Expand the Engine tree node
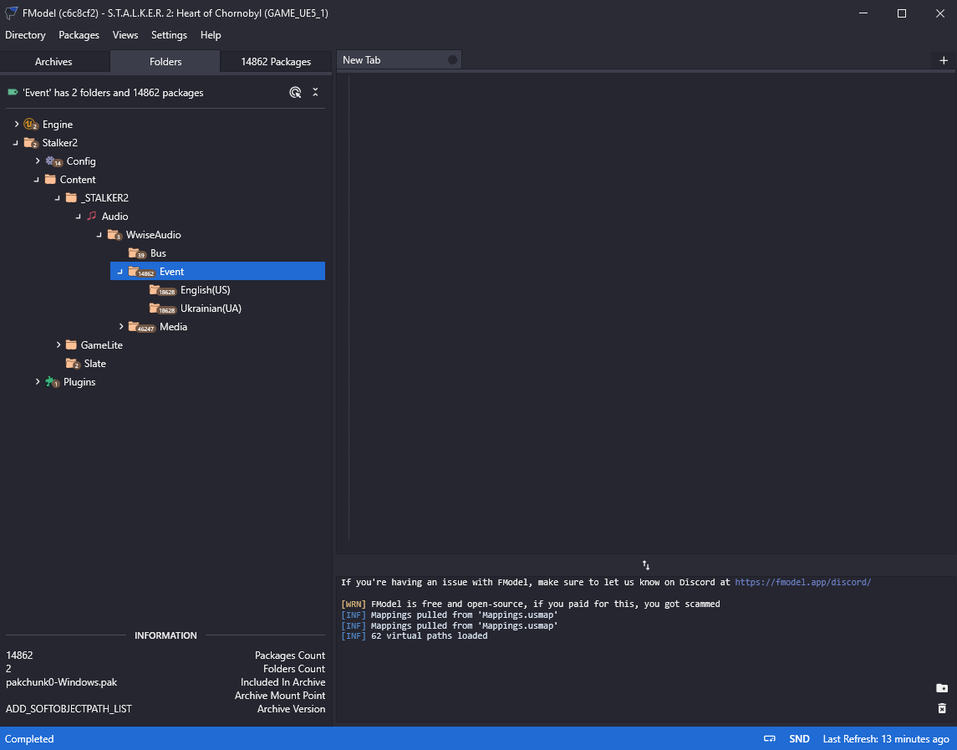This screenshot has height=750, width=957. click(x=16, y=124)
